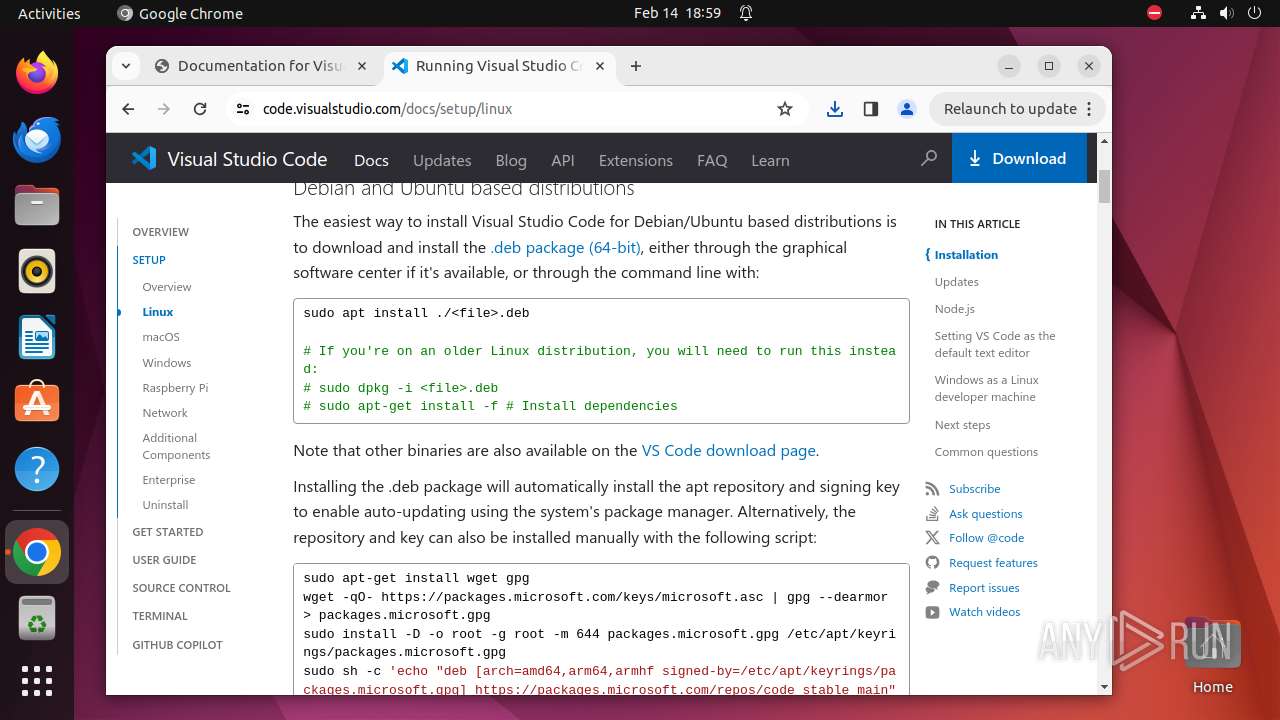Select Additional Components in the sidebar

[x=176, y=446]
